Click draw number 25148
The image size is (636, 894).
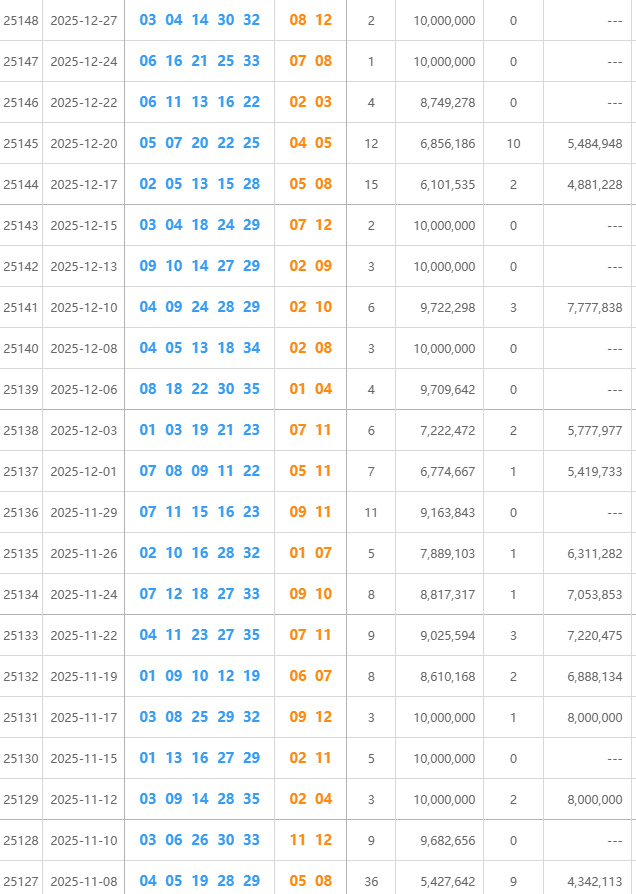tap(21, 20)
